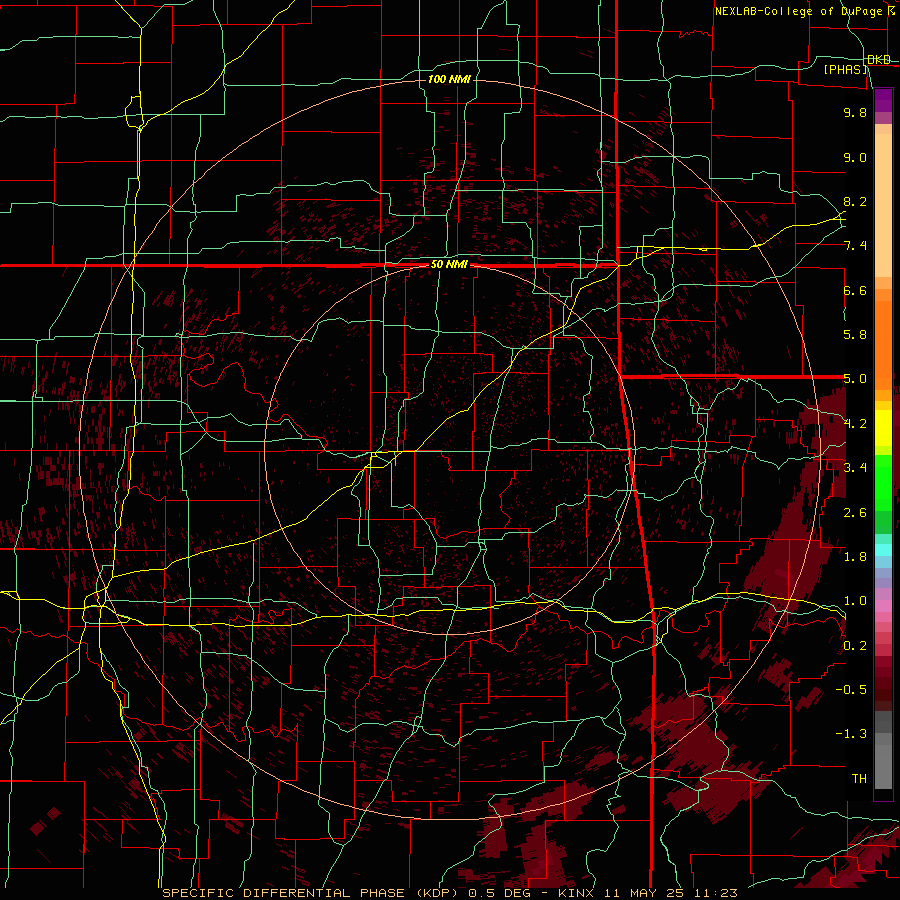Click the 50 NMI range ring label
Screen dimensions: 900x900
pos(449,265)
